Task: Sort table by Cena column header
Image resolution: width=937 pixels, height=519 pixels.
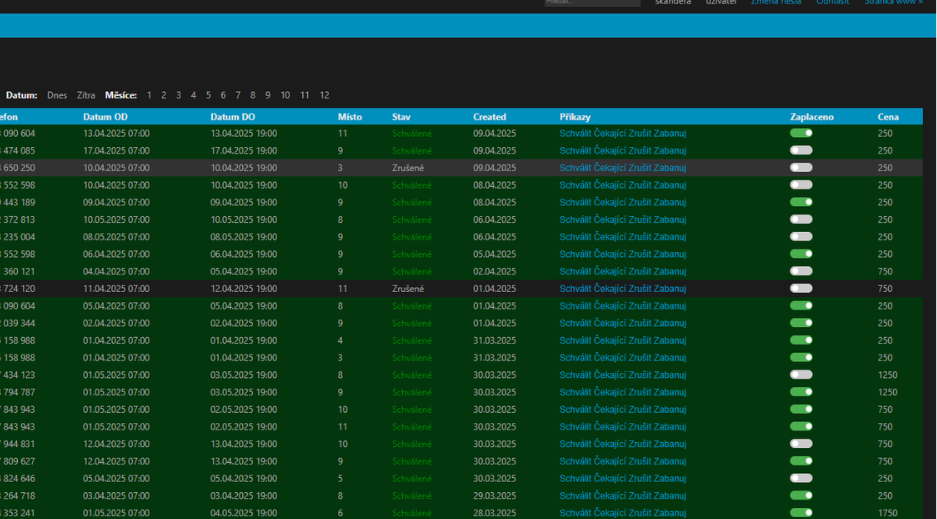Action: tap(888, 117)
